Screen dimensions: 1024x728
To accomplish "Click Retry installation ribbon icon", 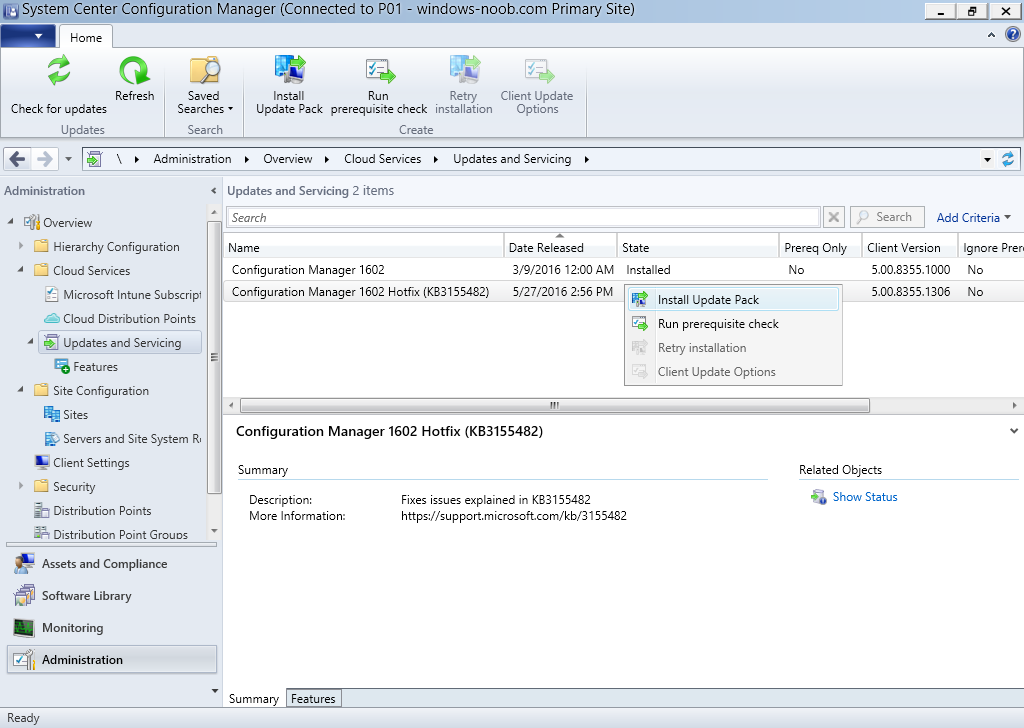I will [x=464, y=71].
